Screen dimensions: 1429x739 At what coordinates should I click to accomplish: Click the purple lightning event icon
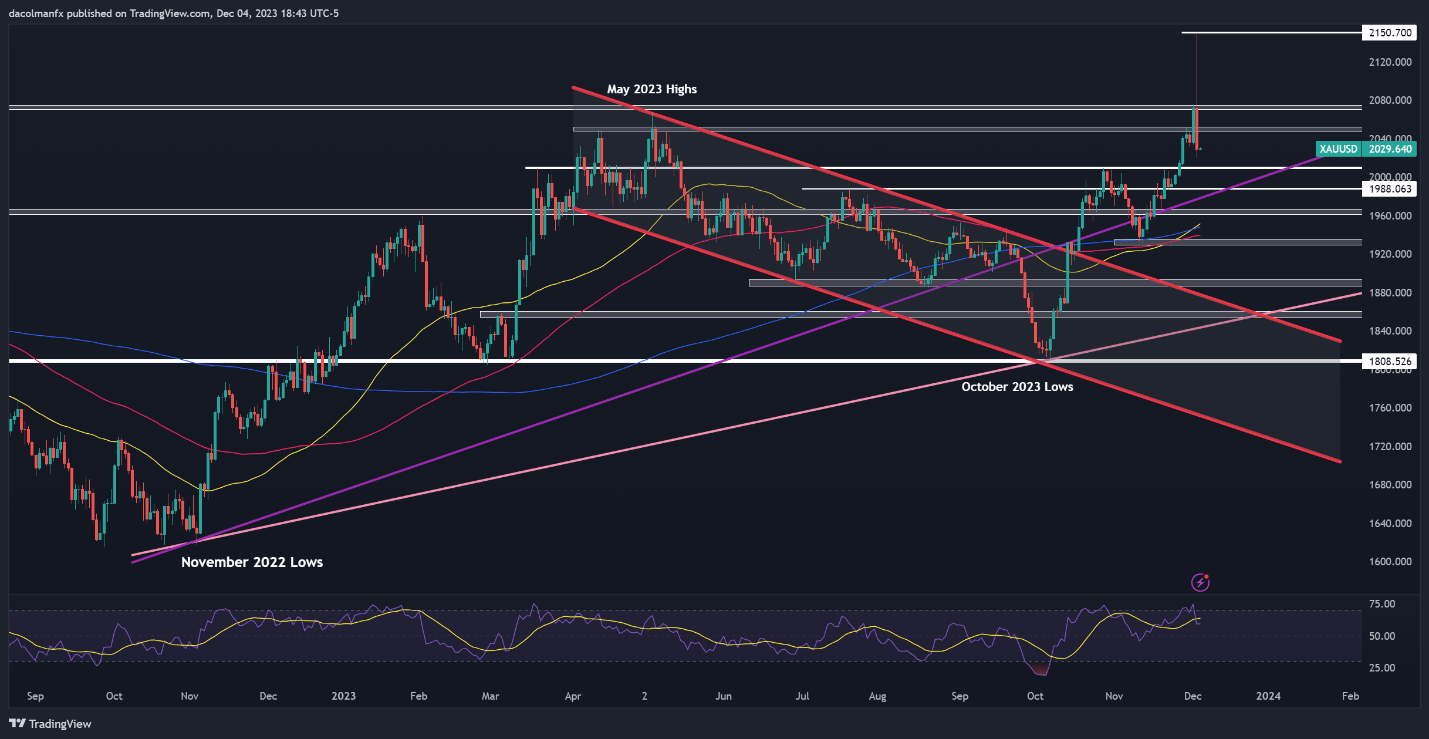(x=1201, y=582)
